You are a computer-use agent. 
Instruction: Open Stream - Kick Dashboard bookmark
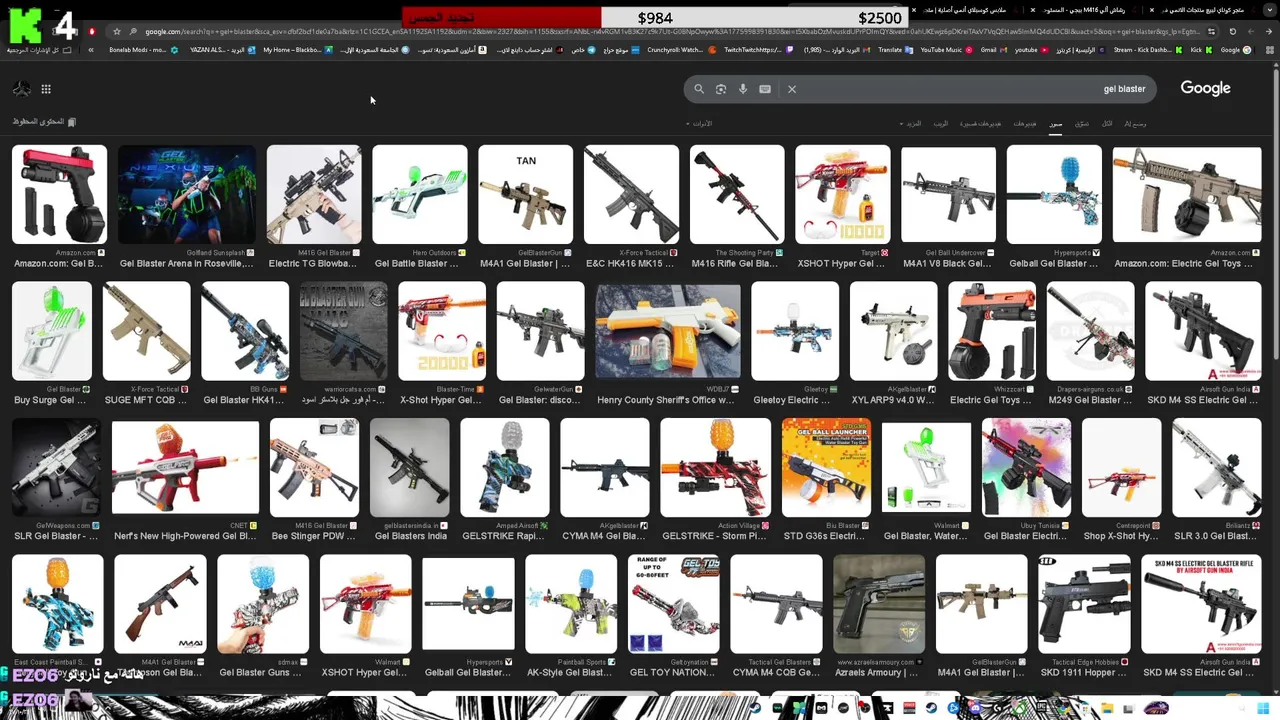coord(1146,50)
